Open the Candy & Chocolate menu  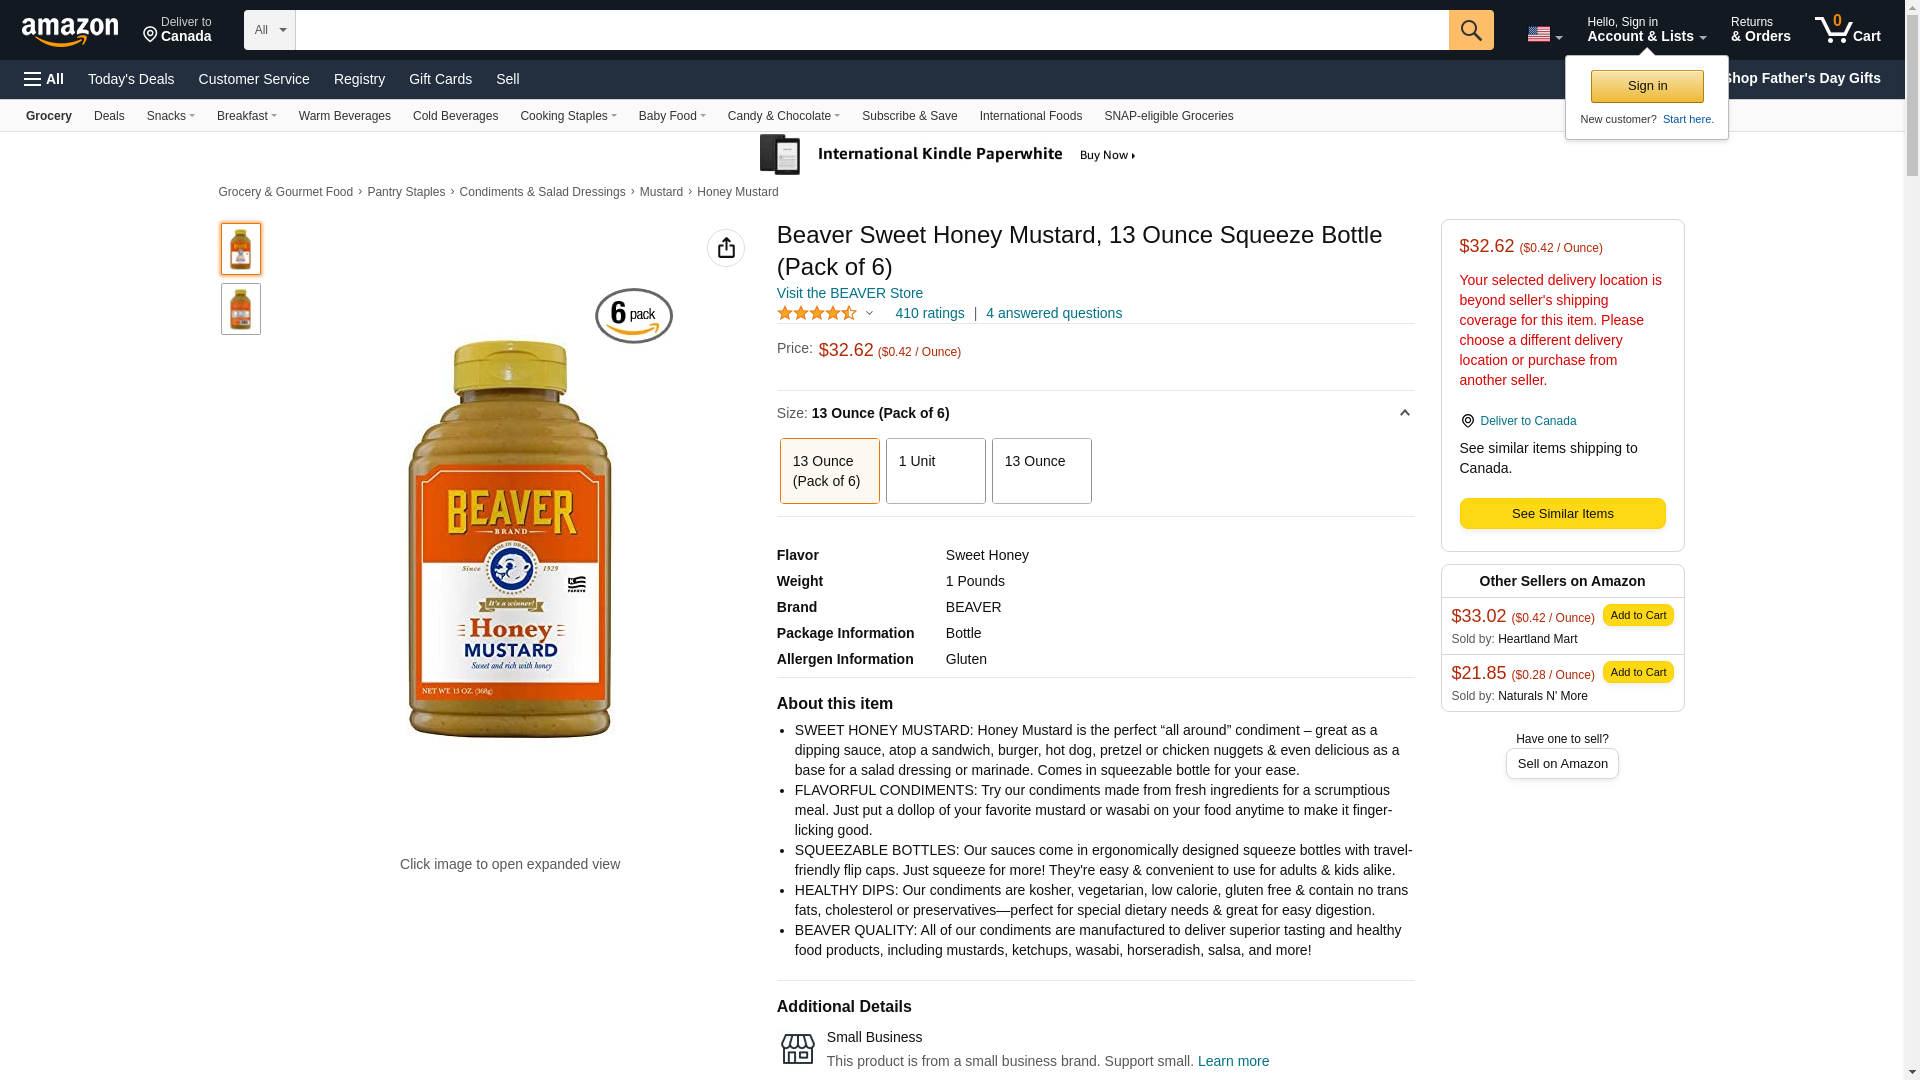[784, 116]
